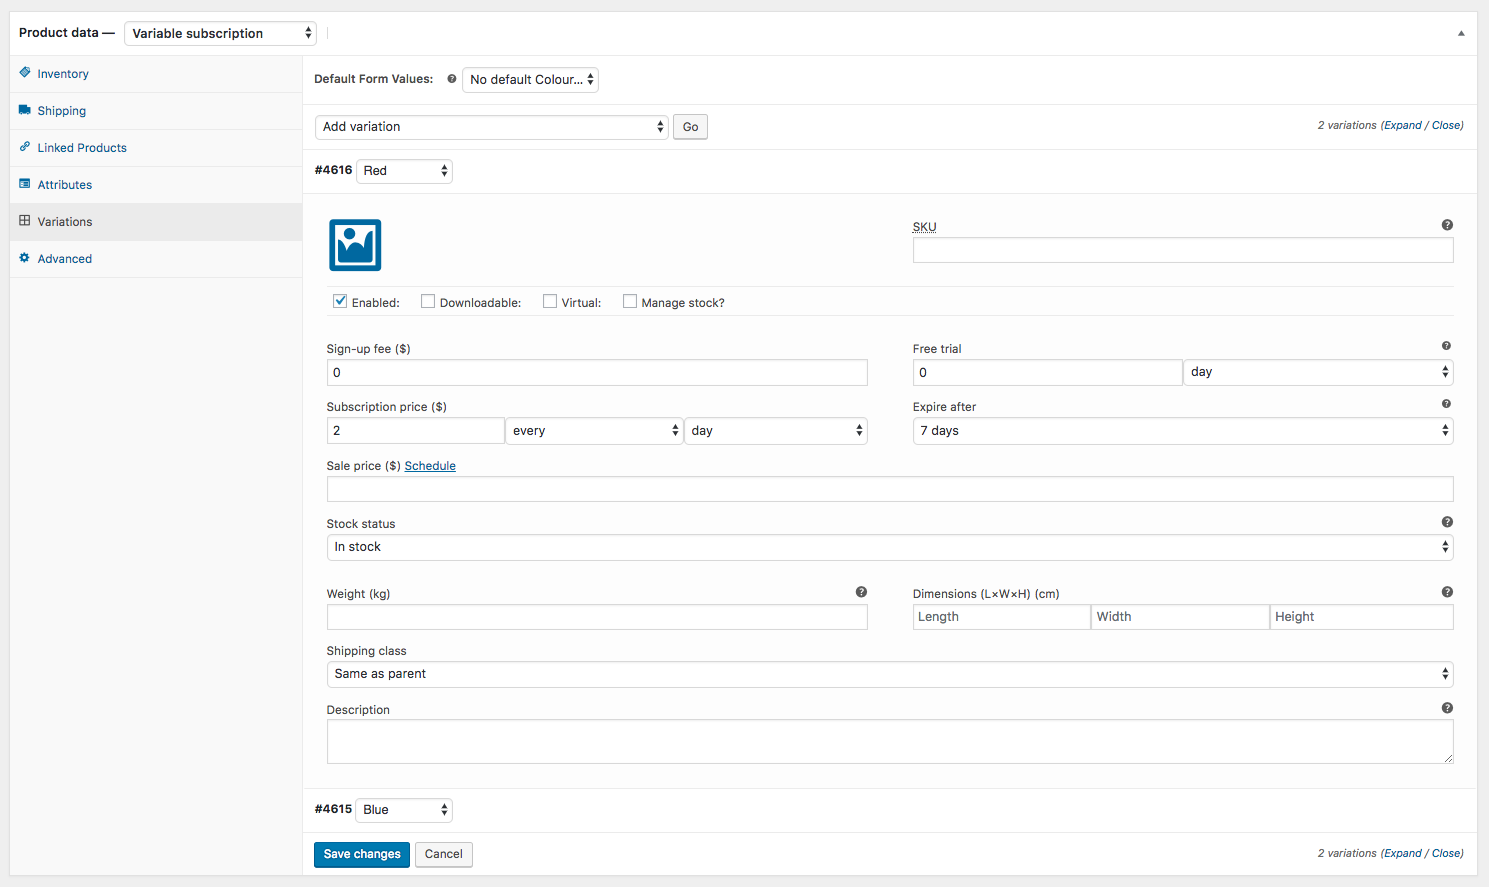This screenshot has width=1489, height=887.
Task: Open the sale price Schedule link
Action: (x=430, y=465)
